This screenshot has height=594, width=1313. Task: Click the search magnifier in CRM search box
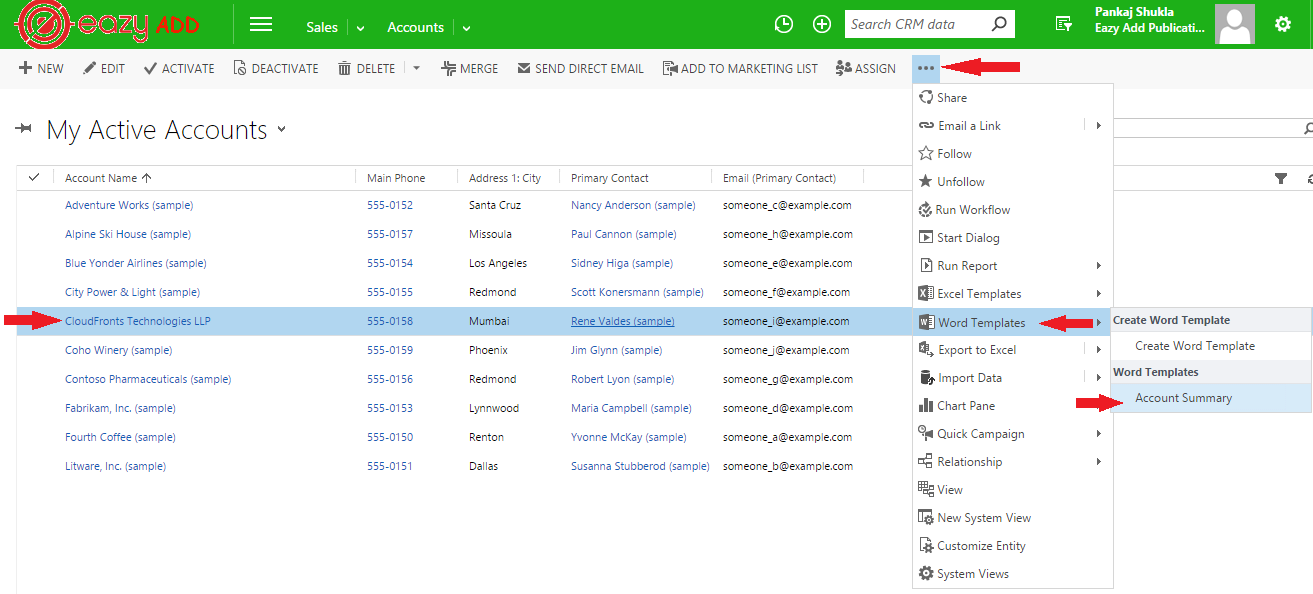(998, 25)
